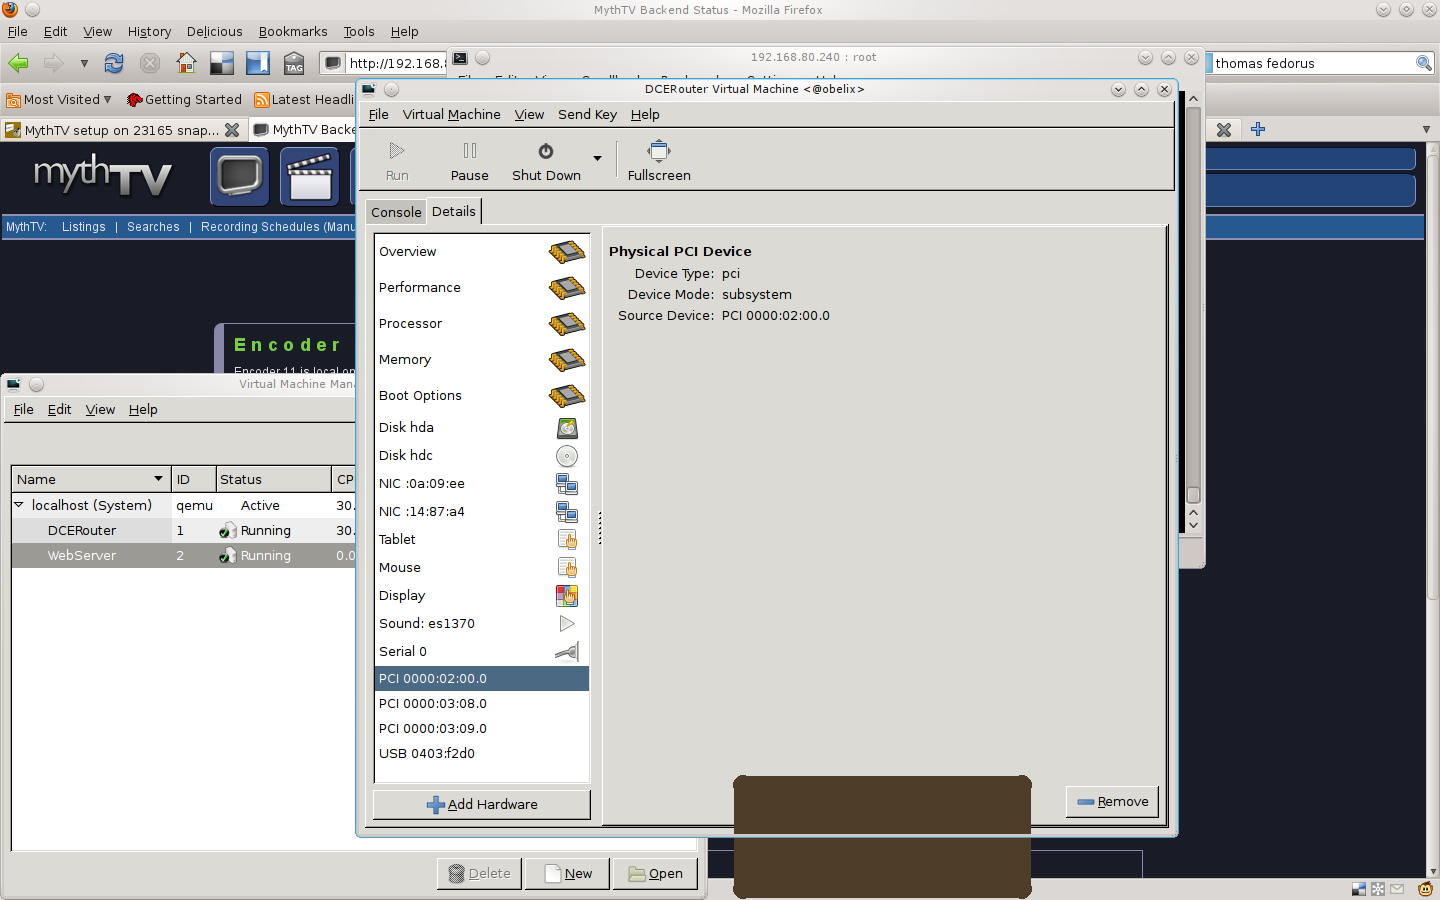This screenshot has width=1440, height=900.
Task: Select Sound: es1370 device
Action: 481,624
